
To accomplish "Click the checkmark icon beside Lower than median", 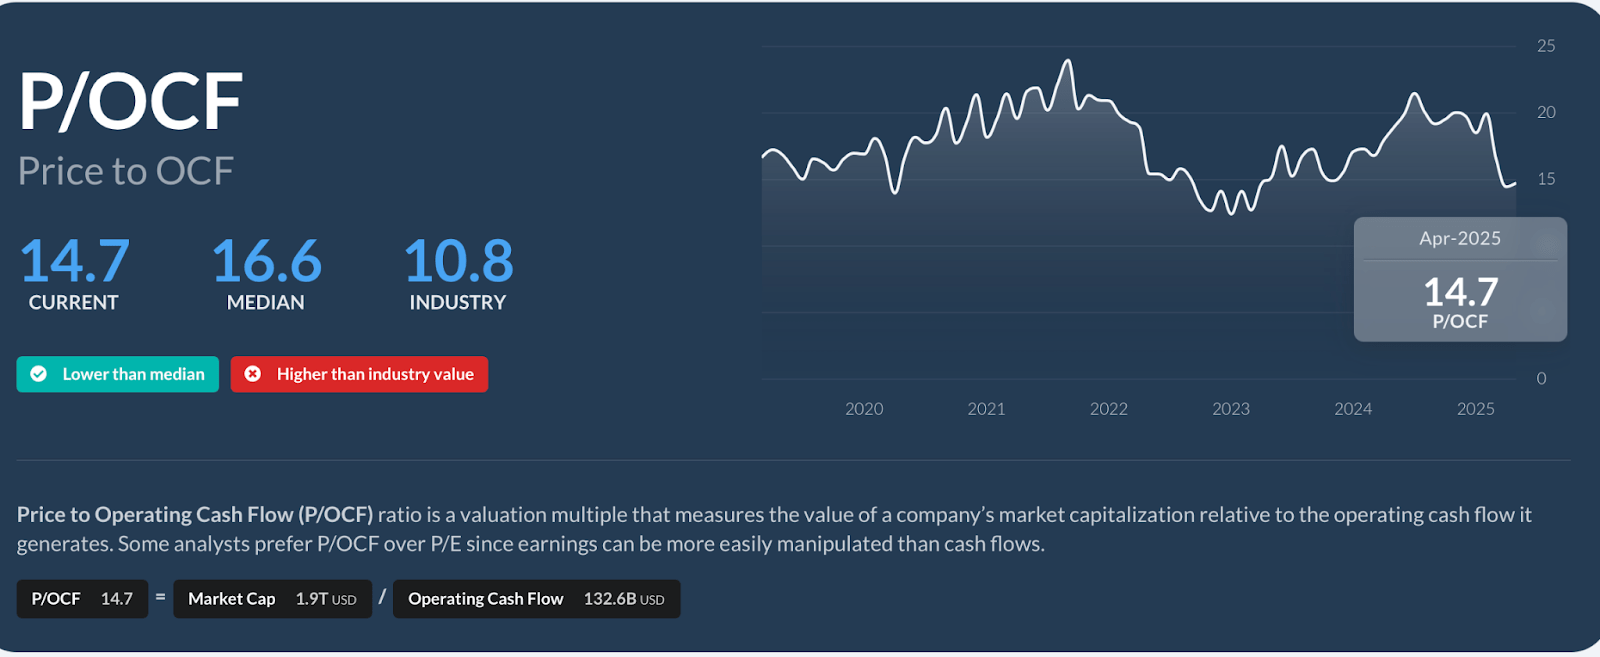I will [39, 374].
